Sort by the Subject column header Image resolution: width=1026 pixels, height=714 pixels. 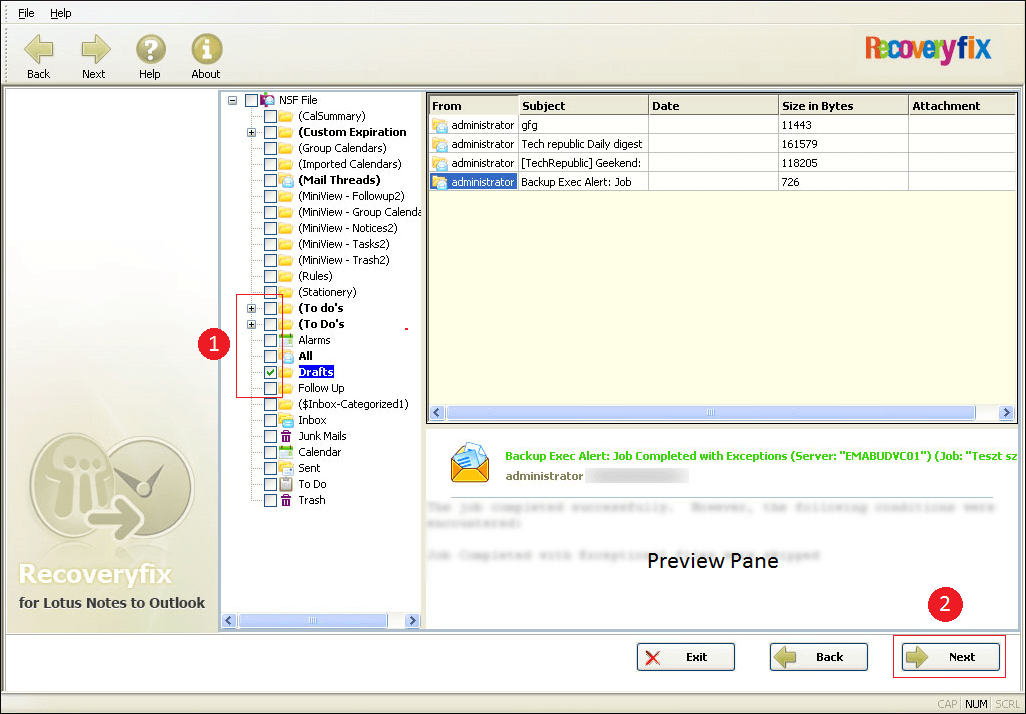coord(584,105)
